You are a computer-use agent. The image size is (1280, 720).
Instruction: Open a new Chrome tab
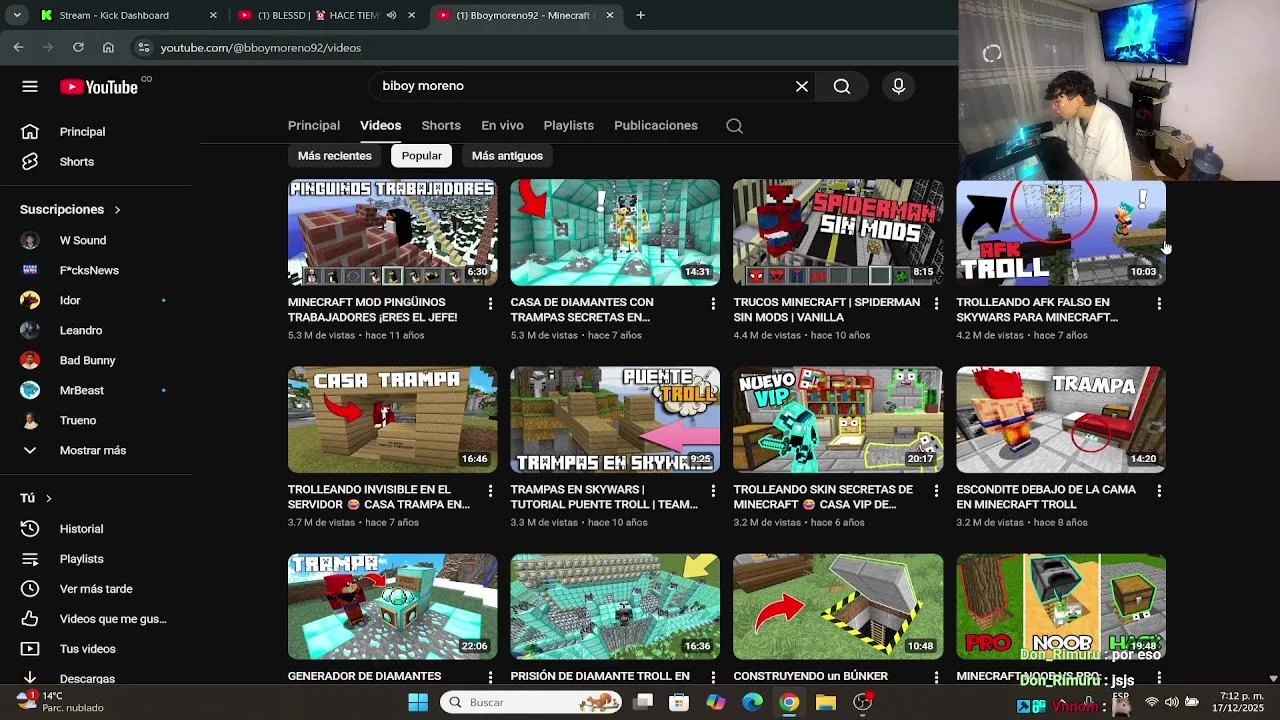point(640,15)
